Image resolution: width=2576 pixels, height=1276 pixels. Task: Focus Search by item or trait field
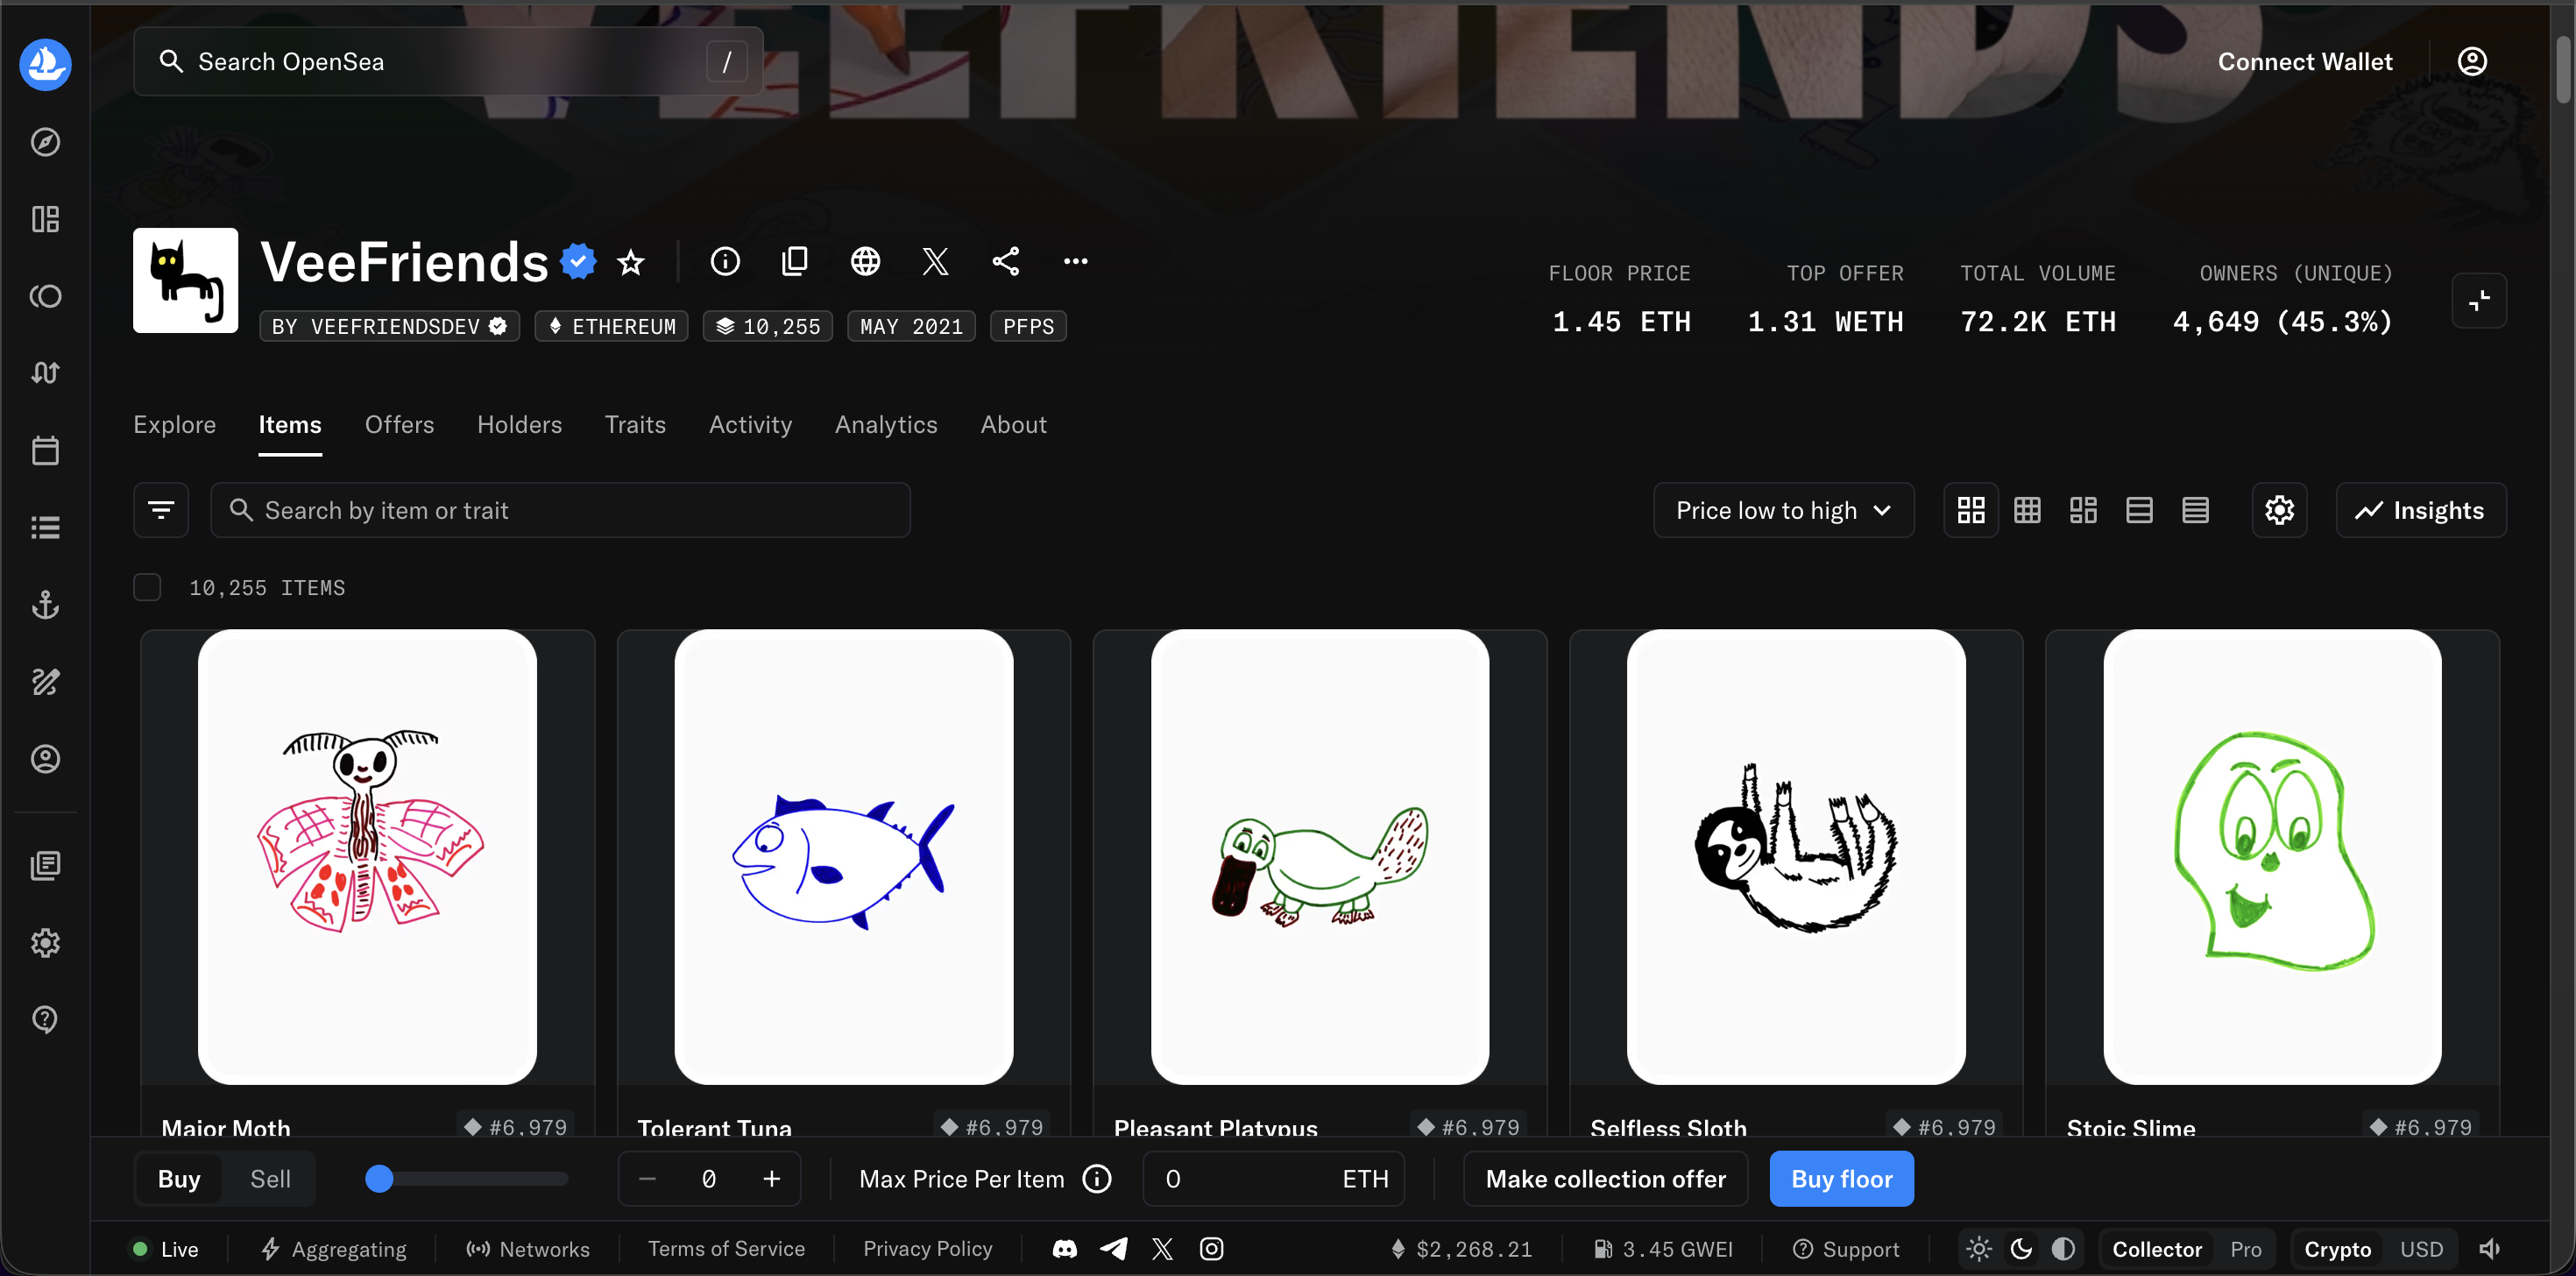pyautogui.click(x=560, y=510)
